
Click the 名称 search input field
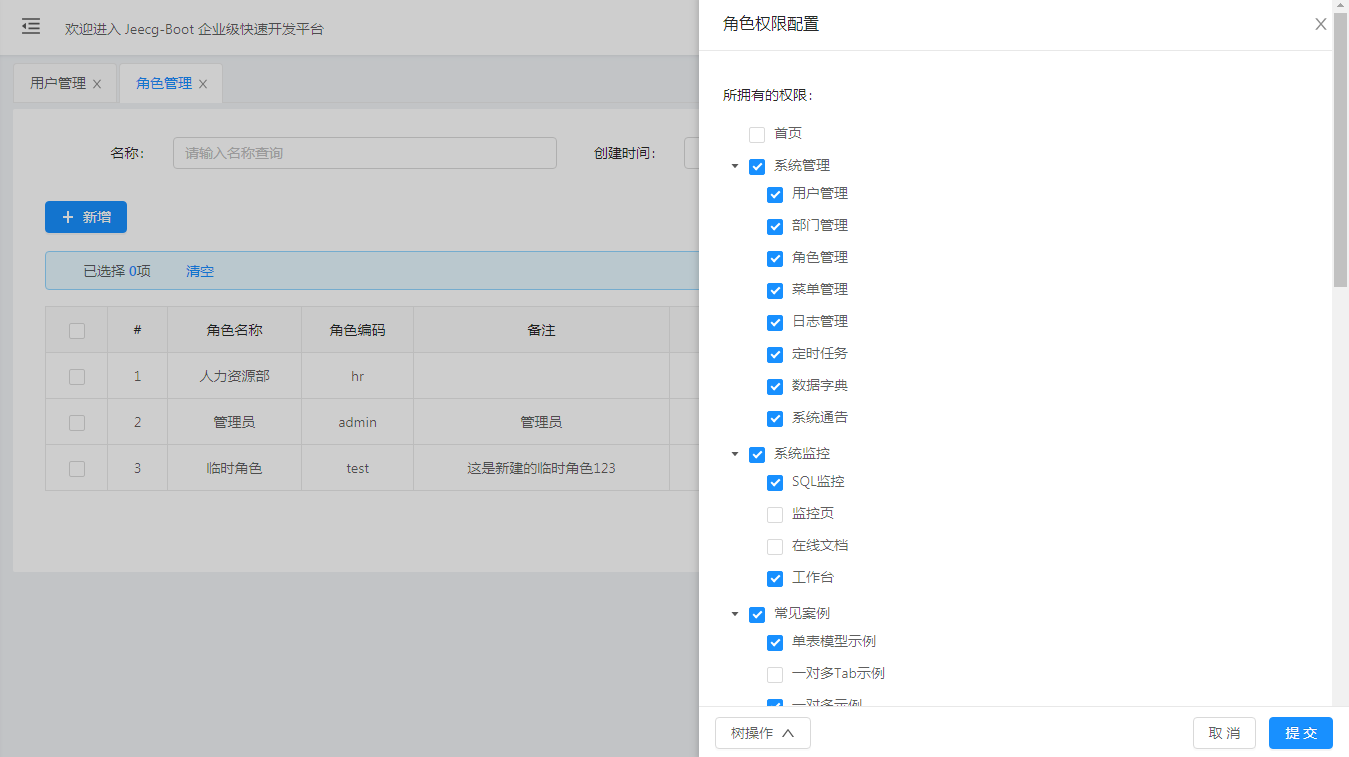(364, 152)
